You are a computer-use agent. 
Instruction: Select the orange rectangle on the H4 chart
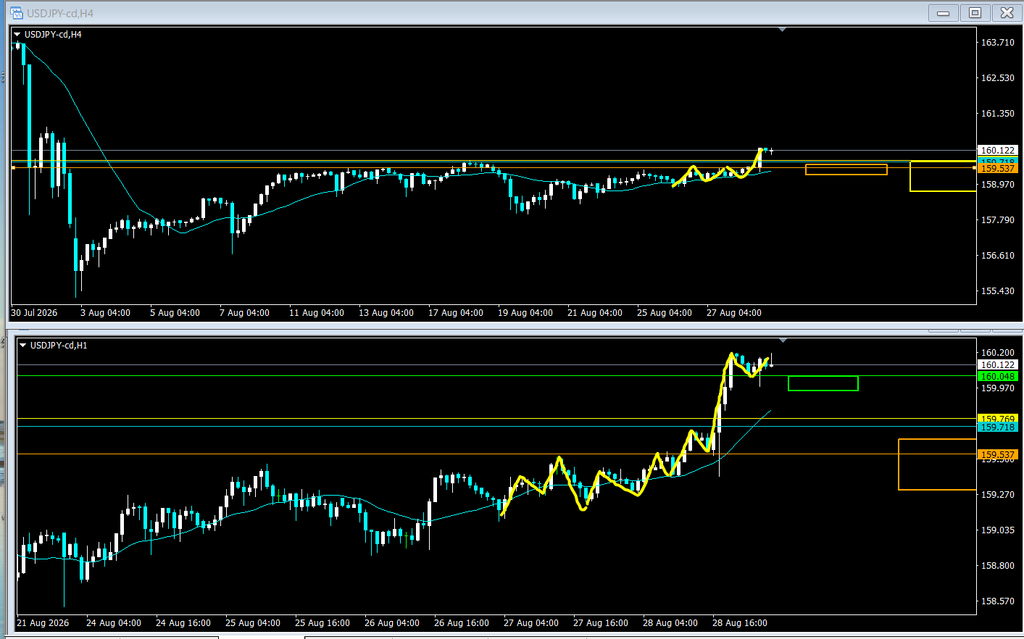846,169
